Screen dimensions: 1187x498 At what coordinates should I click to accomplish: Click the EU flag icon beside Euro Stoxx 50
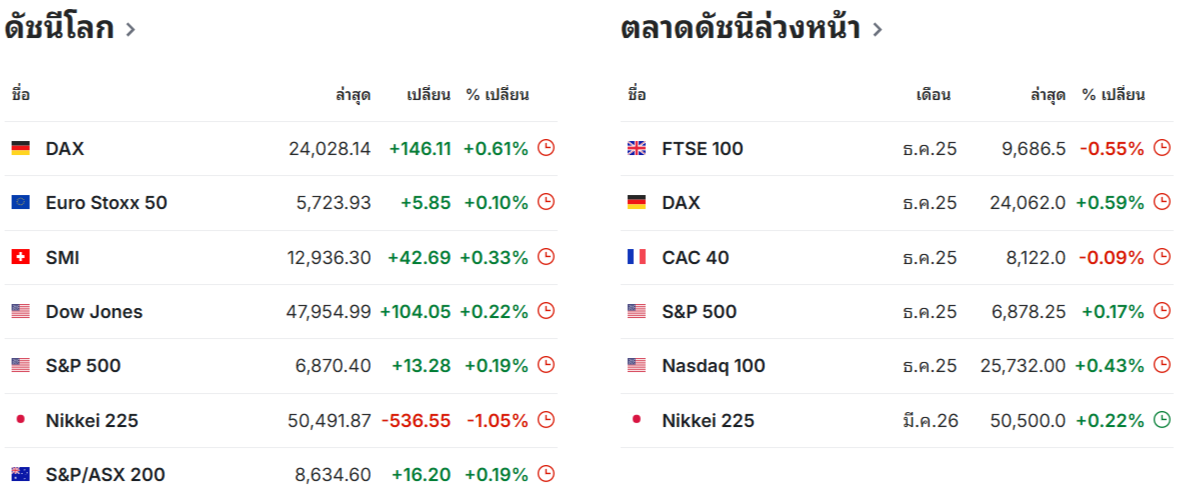(20, 203)
